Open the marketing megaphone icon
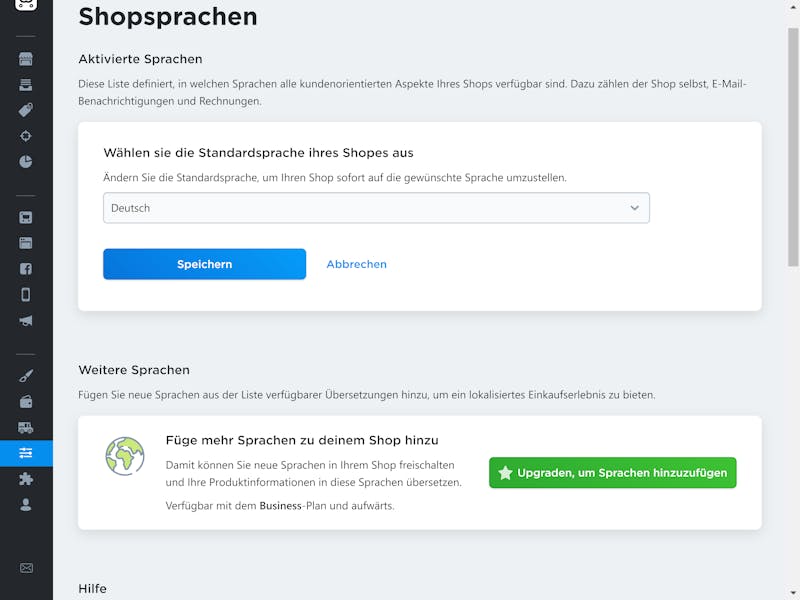Screen dimensions: 800x600 click(26, 320)
